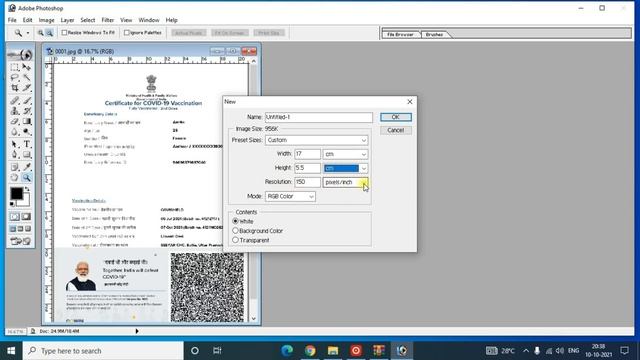Select the History Brush tool

27,111
